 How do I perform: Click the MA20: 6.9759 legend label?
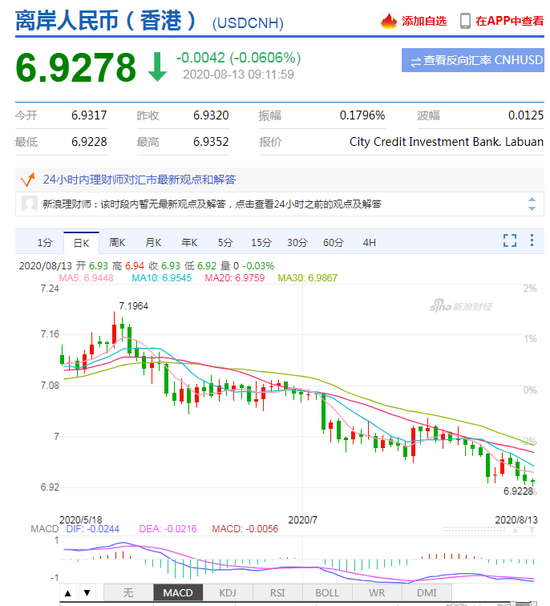tap(235, 278)
